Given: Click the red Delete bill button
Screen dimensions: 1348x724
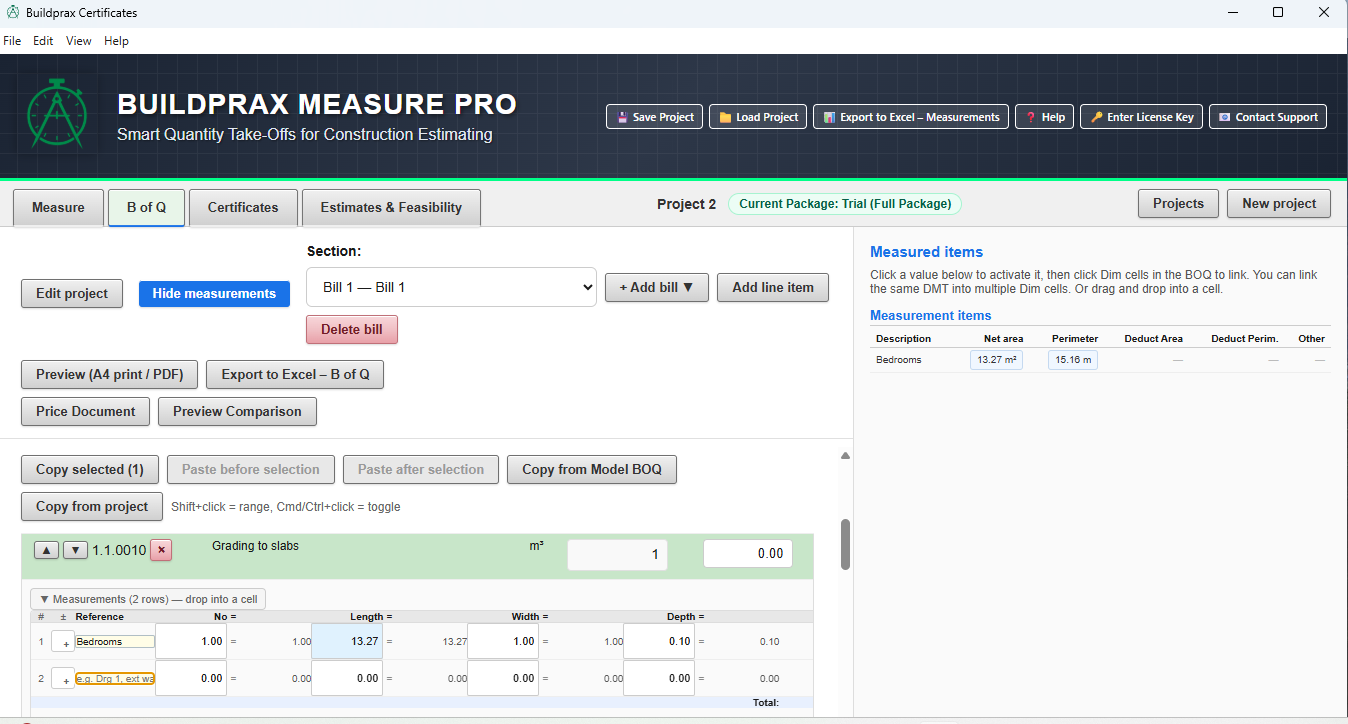Looking at the screenshot, I should 351,329.
